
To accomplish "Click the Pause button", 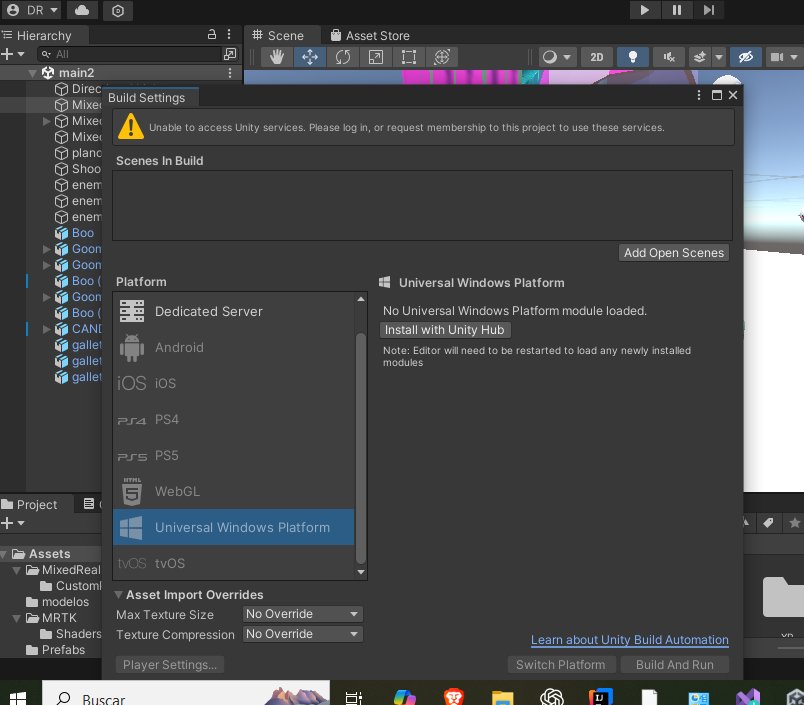I will [x=677, y=10].
